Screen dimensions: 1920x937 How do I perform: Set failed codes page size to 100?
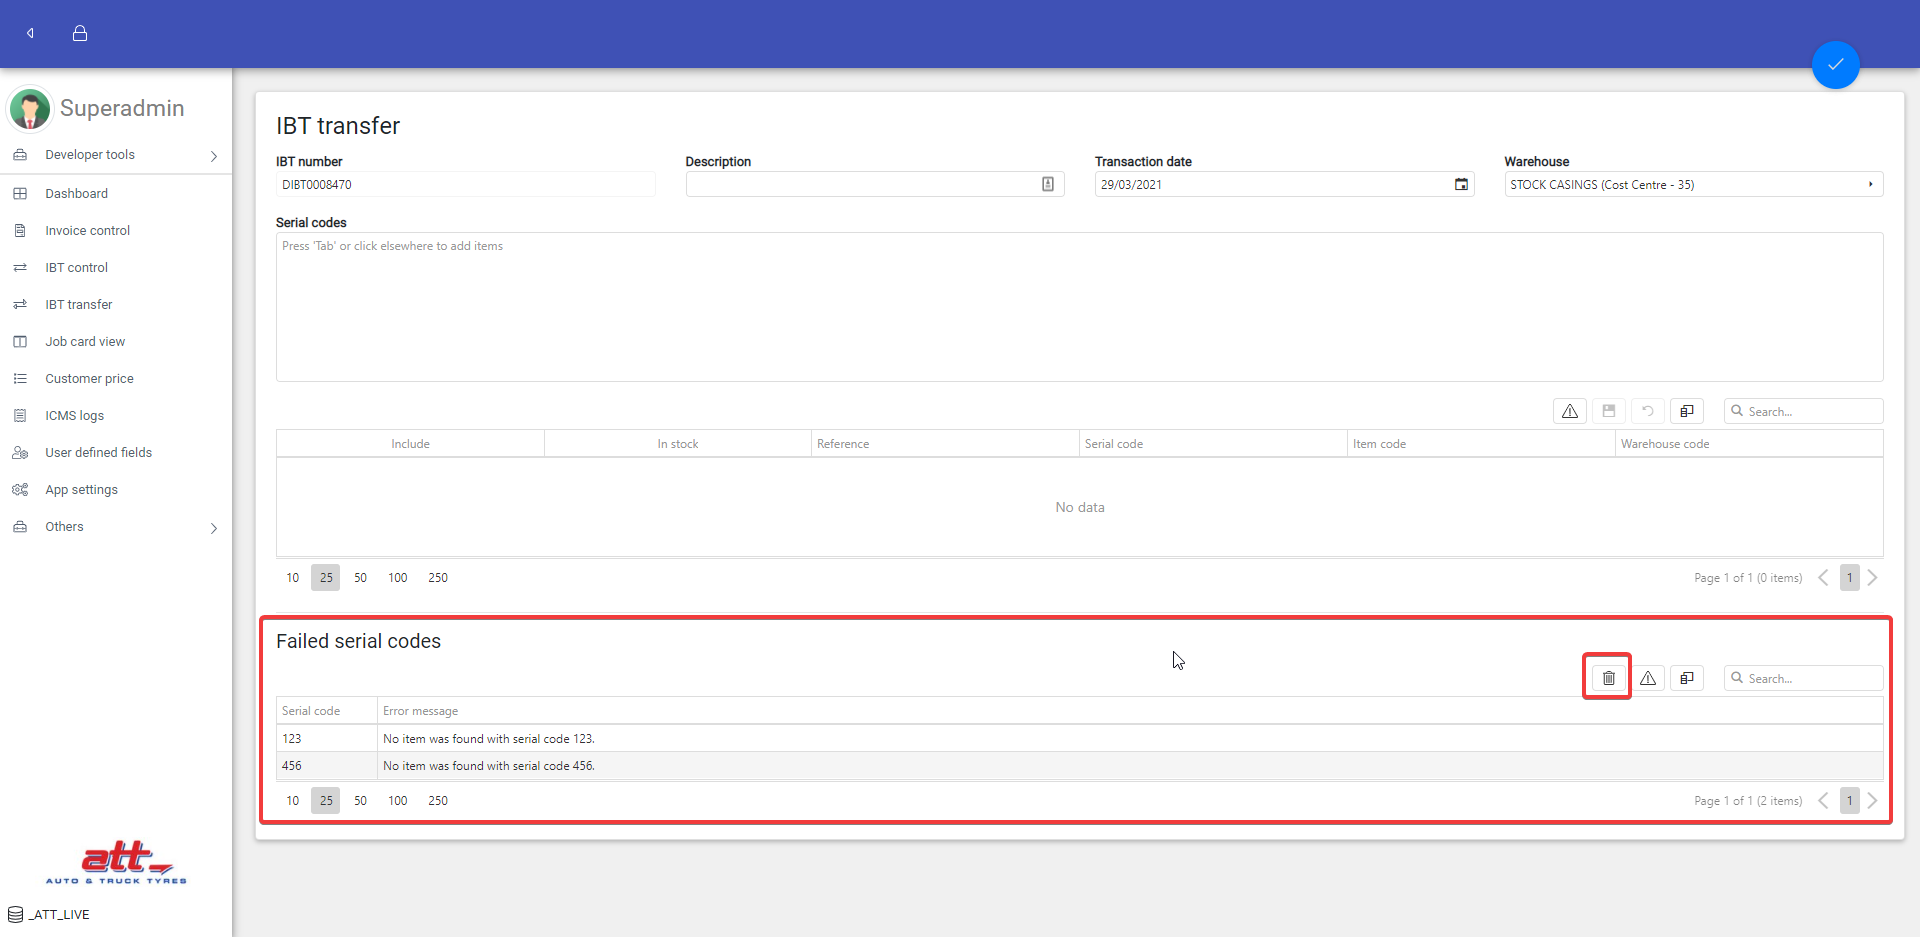[397, 801]
